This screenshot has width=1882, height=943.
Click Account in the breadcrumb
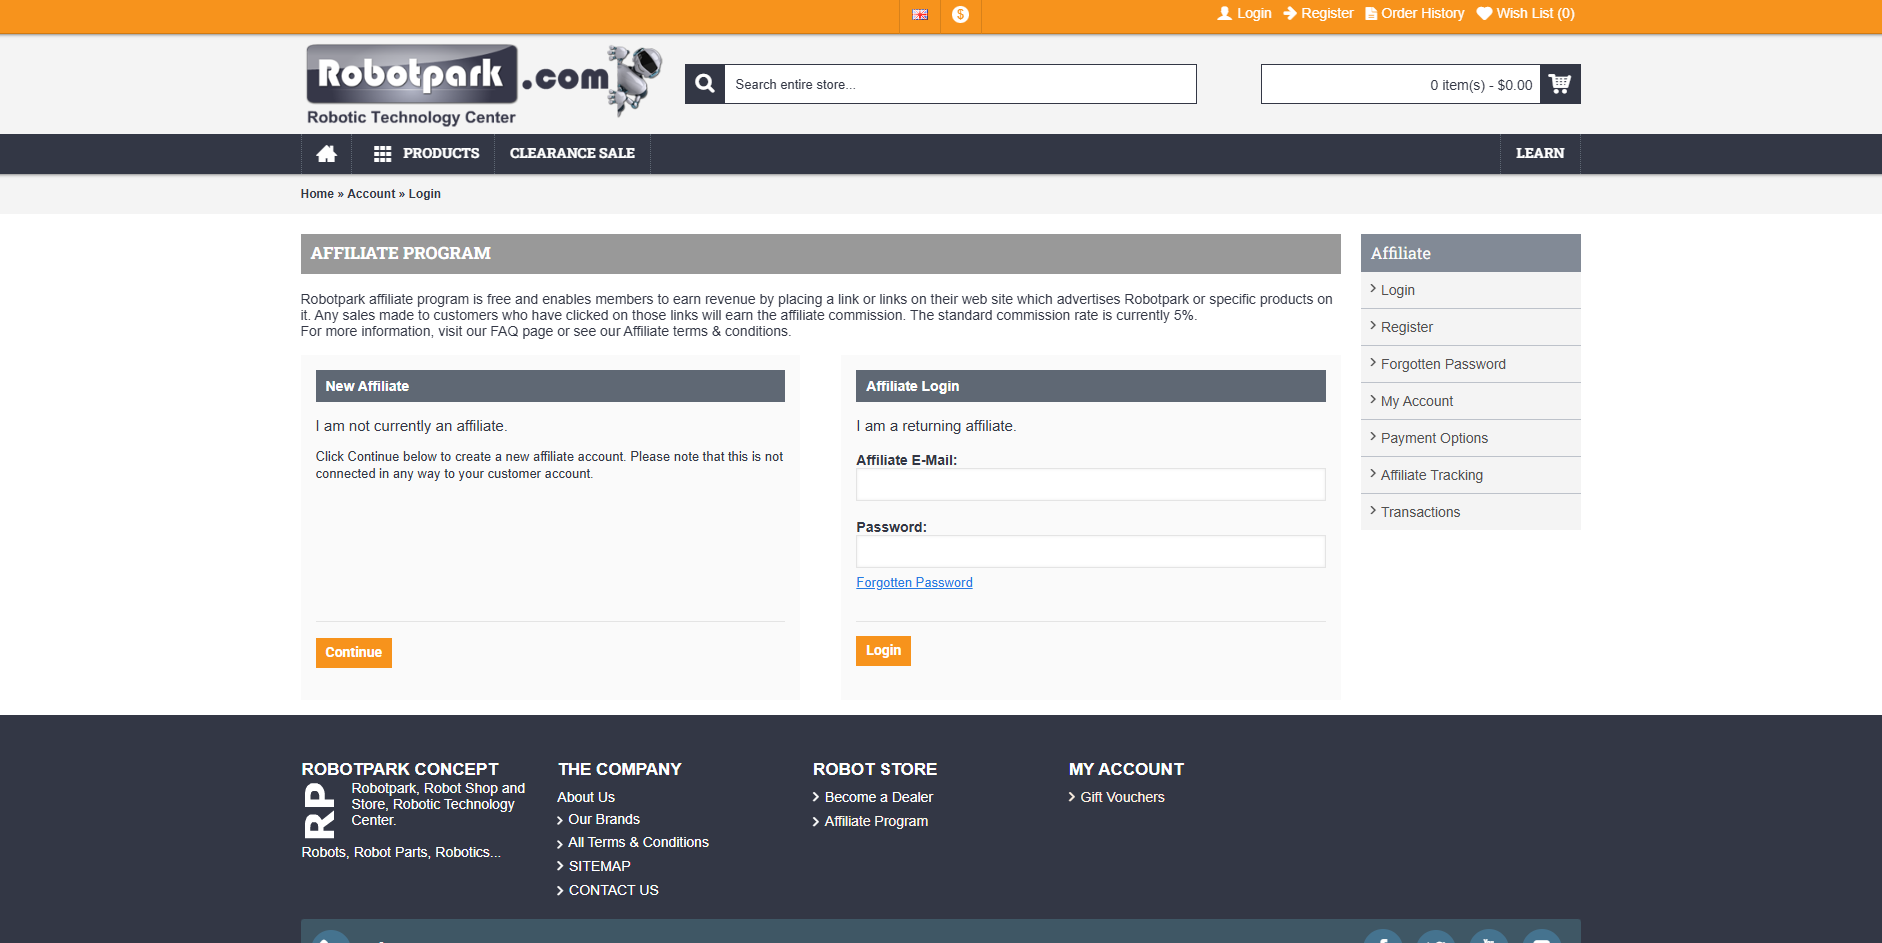coord(371,194)
